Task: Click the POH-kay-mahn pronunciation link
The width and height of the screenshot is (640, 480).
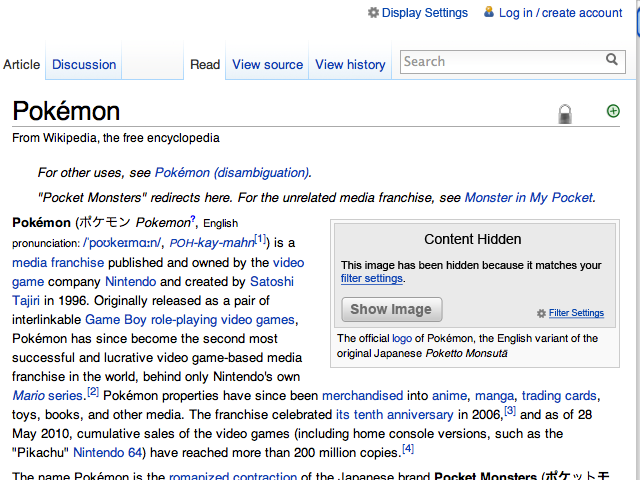Action: click(x=212, y=243)
